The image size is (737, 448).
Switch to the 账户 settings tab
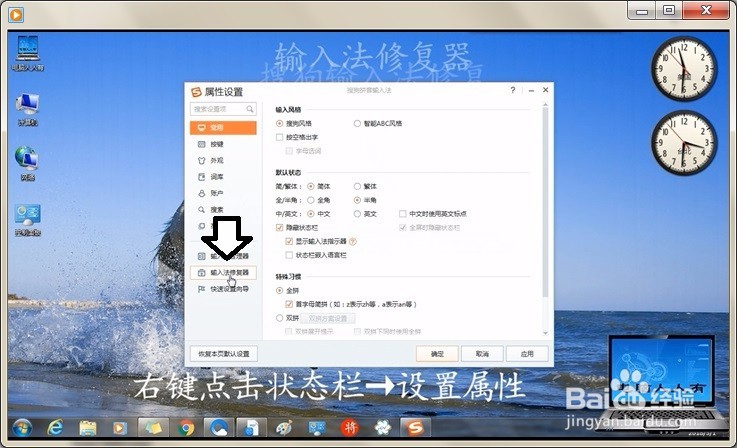click(x=223, y=193)
